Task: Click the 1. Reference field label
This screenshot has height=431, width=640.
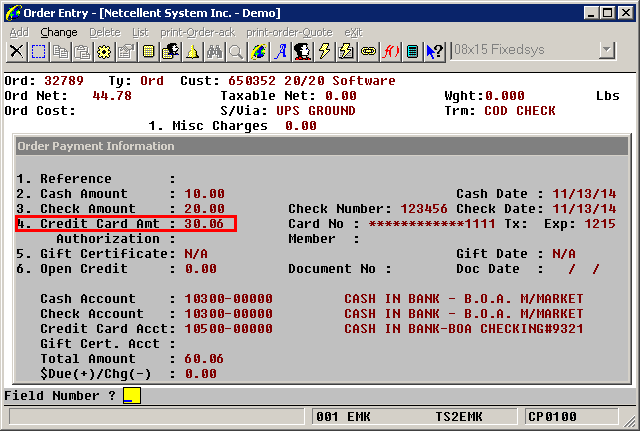Action: click(64, 179)
